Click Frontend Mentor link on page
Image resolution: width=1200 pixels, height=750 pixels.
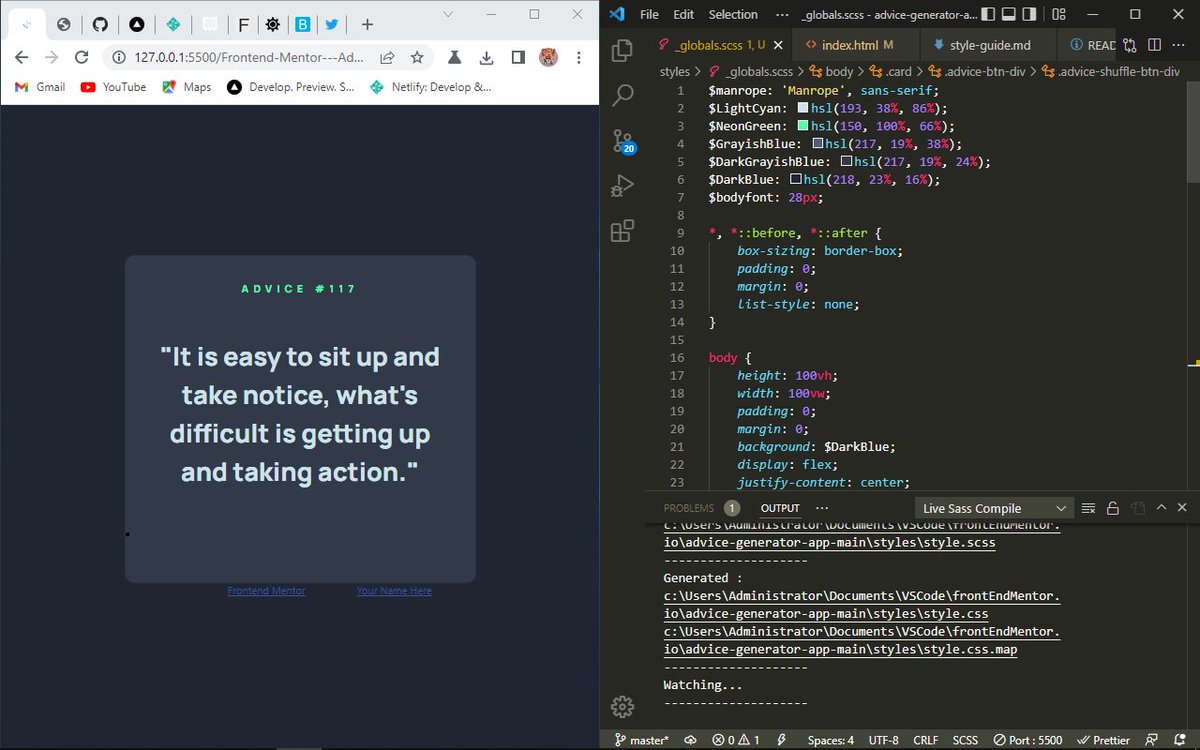266,591
